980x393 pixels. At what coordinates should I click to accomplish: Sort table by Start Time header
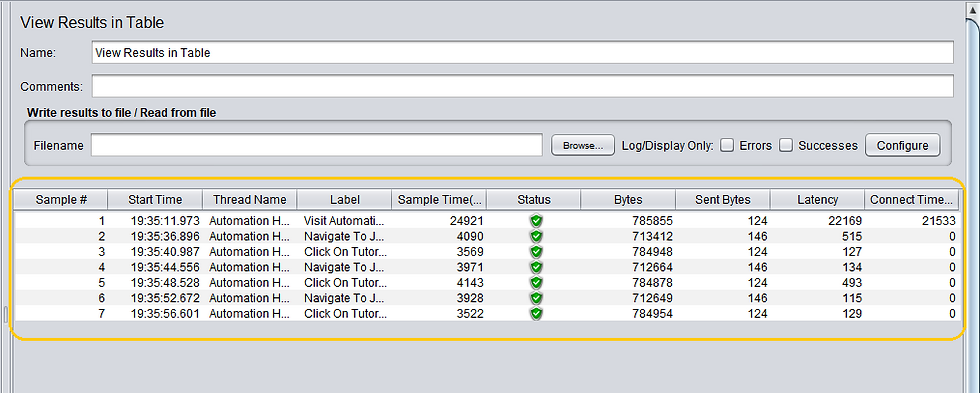pyautogui.click(x=155, y=200)
